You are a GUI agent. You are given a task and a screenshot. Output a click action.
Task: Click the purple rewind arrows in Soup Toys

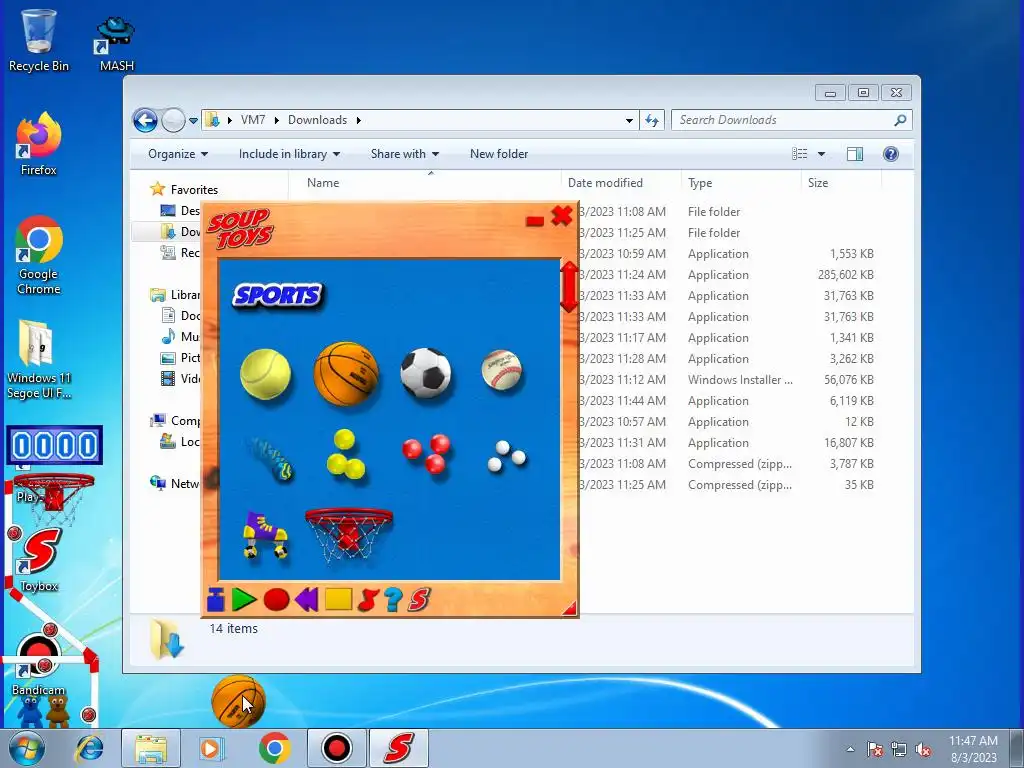(x=306, y=599)
